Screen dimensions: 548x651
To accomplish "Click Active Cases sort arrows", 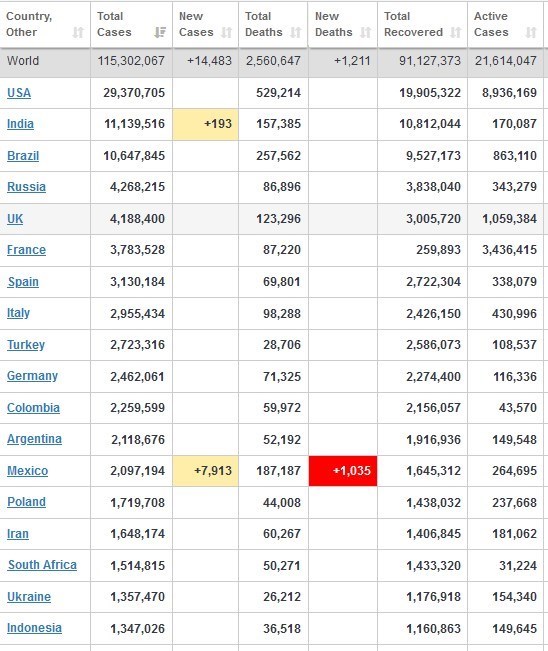I will 531,32.
